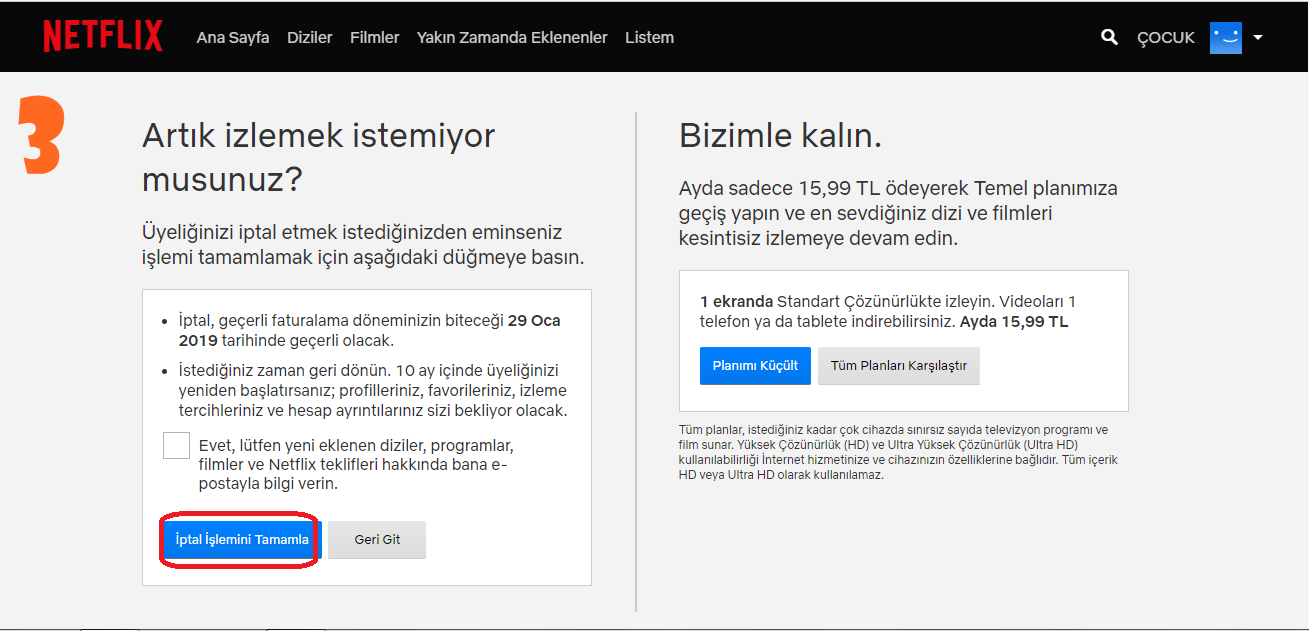Open the search magnifier icon
The height and width of the screenshot is (631, 1309).
click(1109, 37)
